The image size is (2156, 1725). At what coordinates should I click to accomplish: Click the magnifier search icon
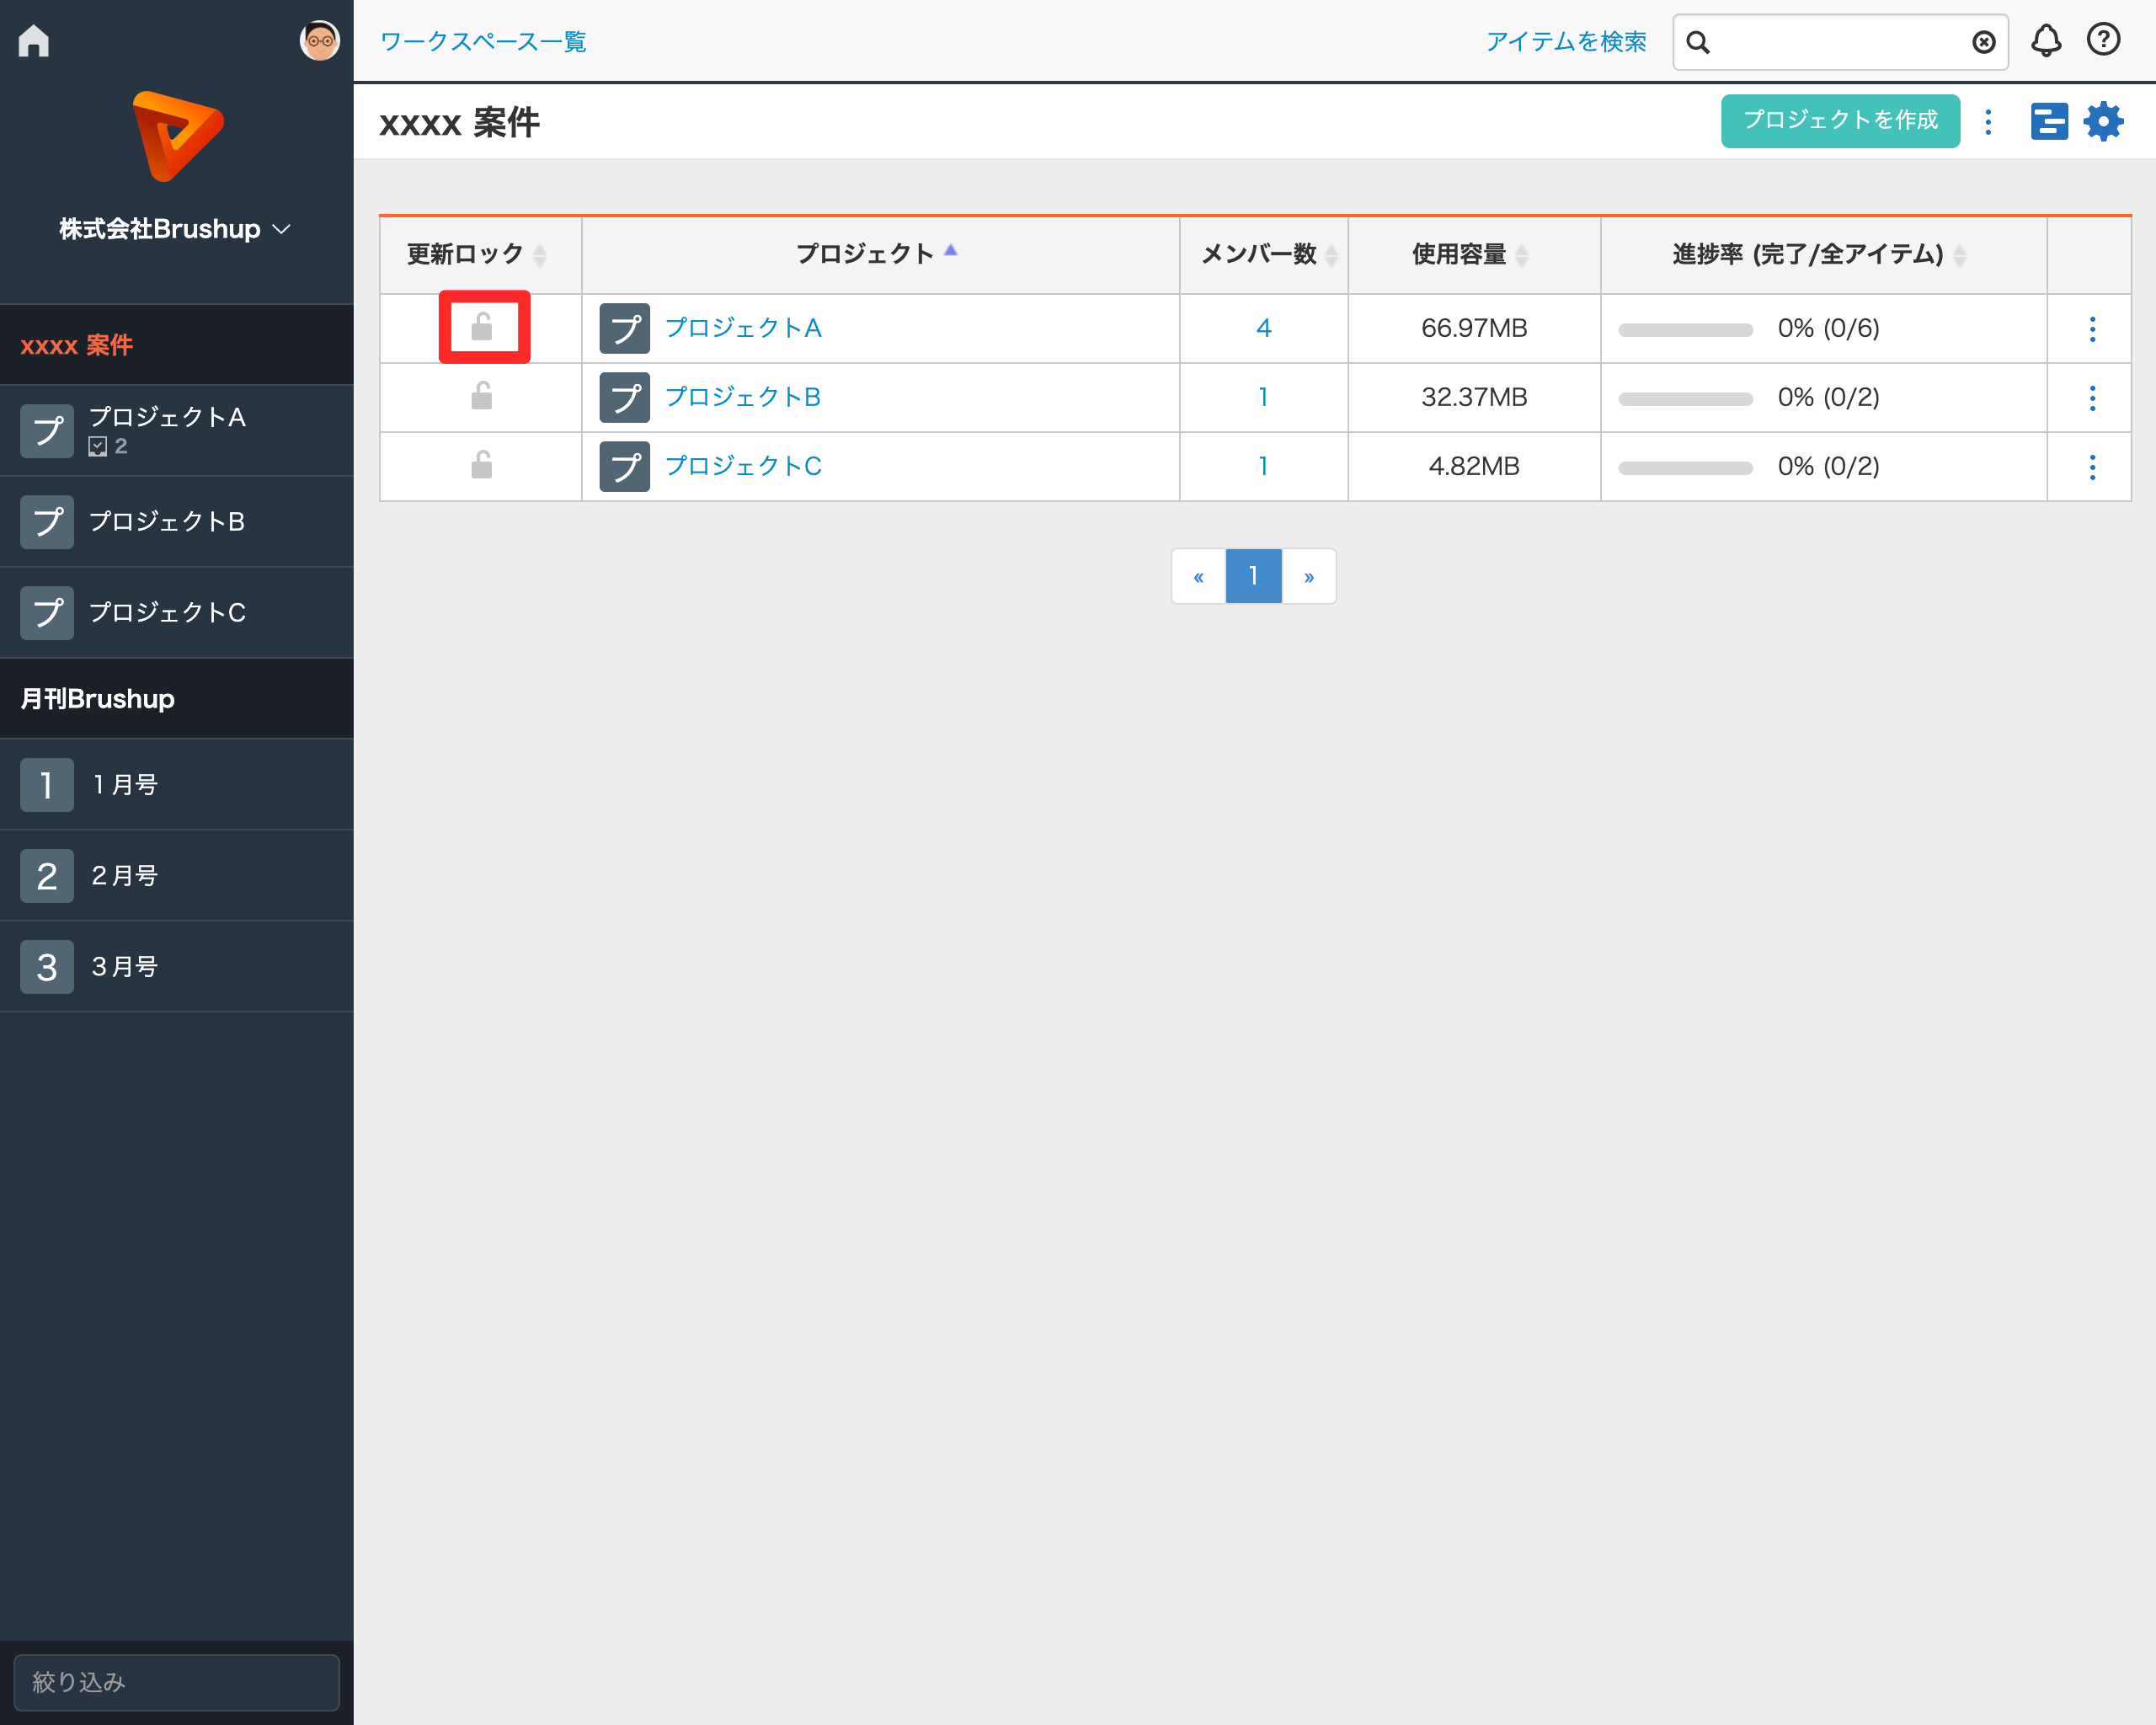coord(1698,42)
